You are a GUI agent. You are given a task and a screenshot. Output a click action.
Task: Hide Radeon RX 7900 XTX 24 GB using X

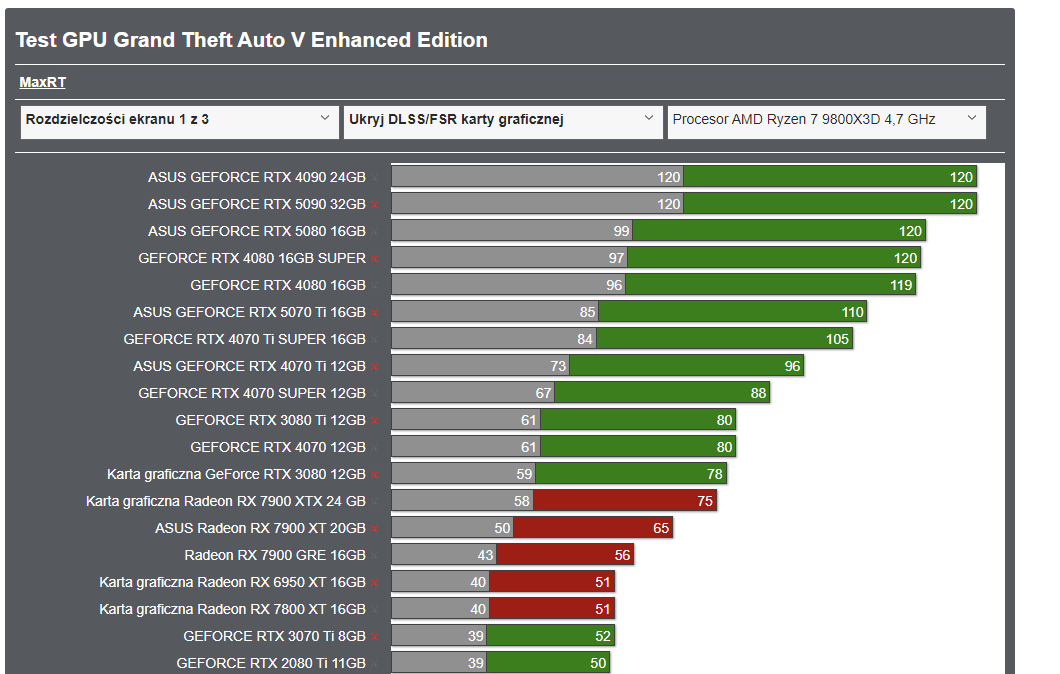(375, 501)
